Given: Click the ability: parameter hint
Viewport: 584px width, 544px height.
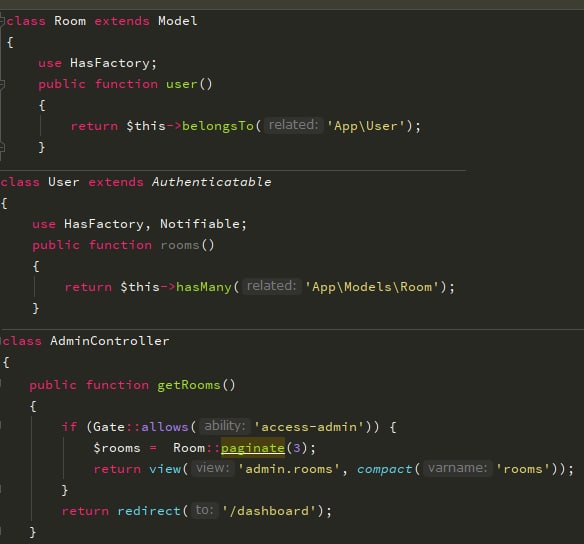Looking at the screenshot, I should click(225, 426).
